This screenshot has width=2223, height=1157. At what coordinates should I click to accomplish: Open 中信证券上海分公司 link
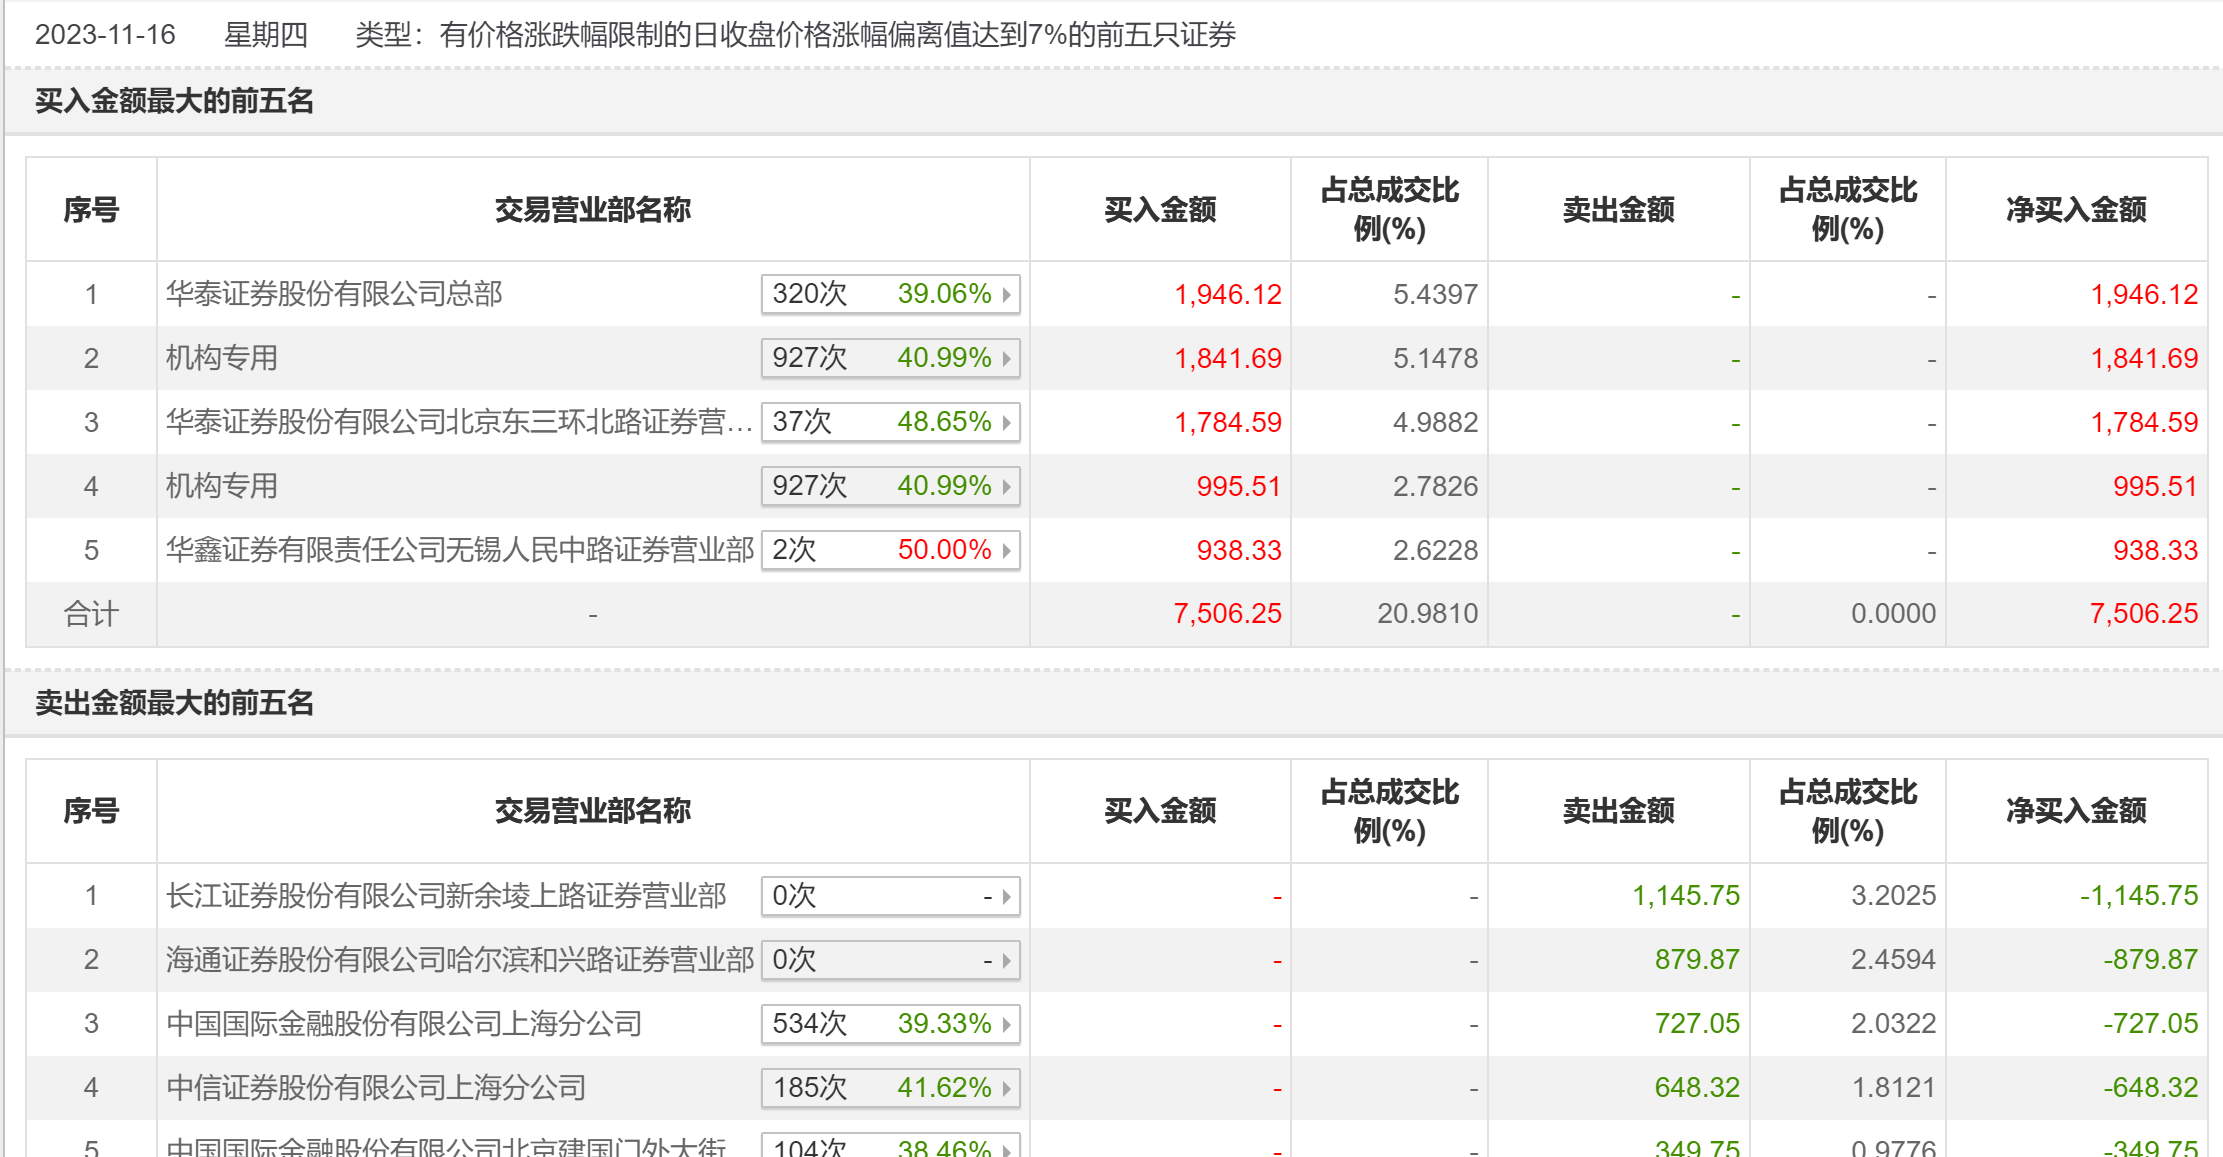(376, 1088)
